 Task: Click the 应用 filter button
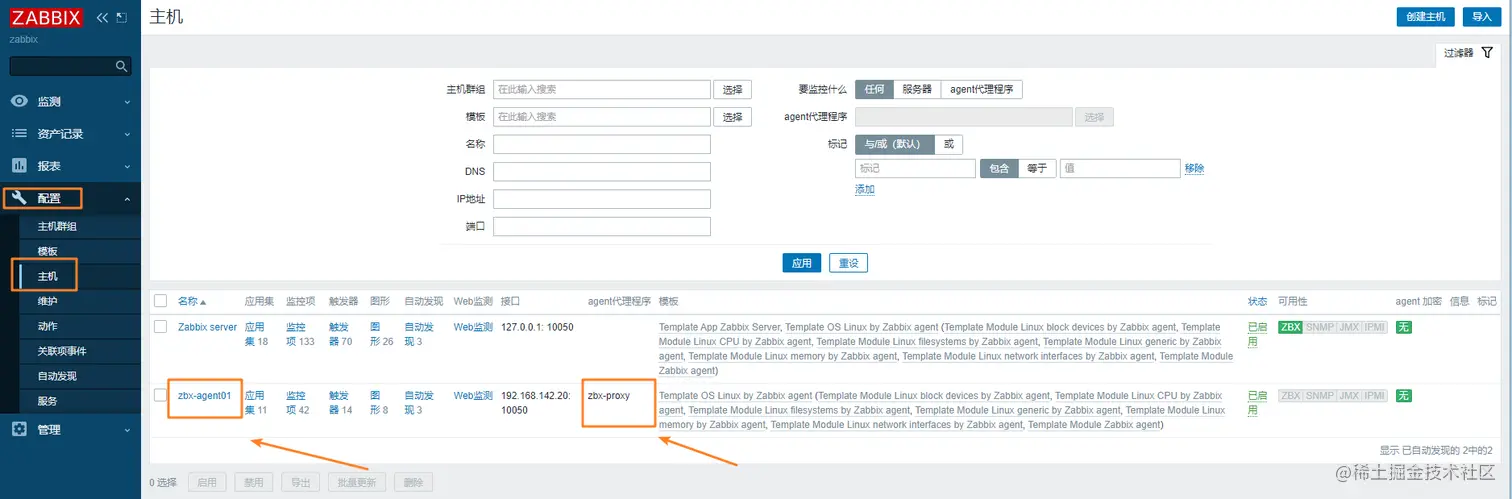pos(802,263)
